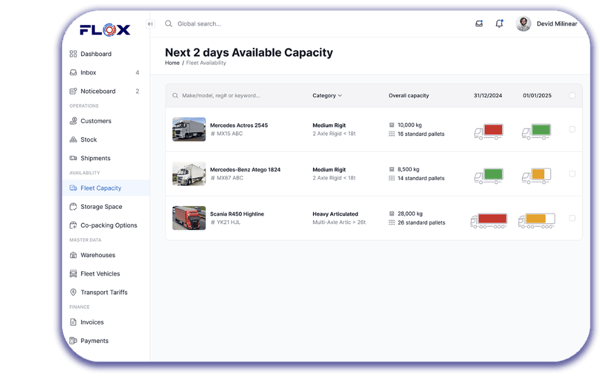This screenshot has width=600, height=378.
Task: Click the Noticeboard icon in sidebar
Action: [73, 91]
